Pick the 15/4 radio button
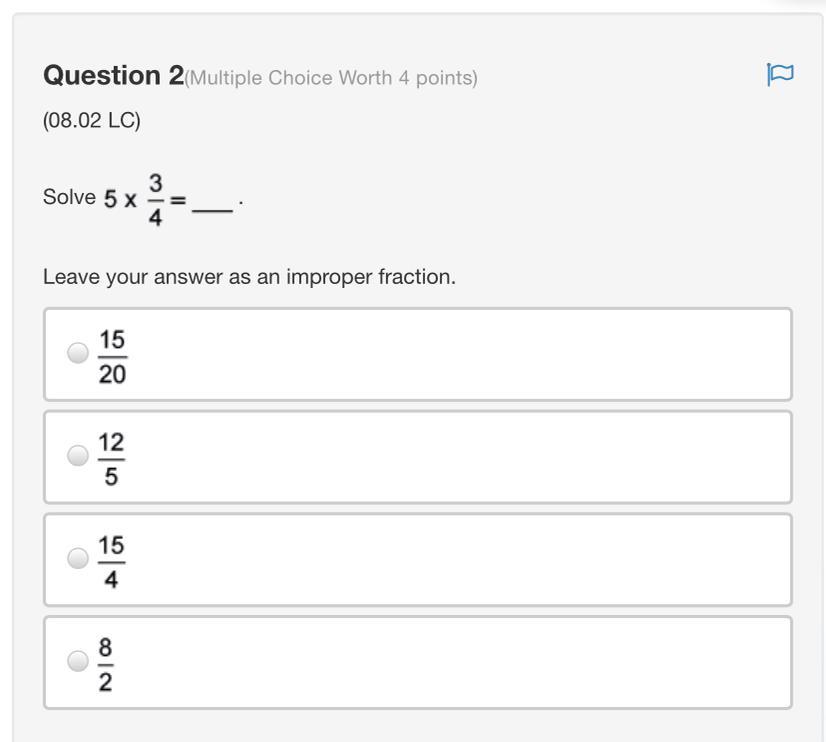Viewport: 826px width, 742px height. tap(77, 559)
